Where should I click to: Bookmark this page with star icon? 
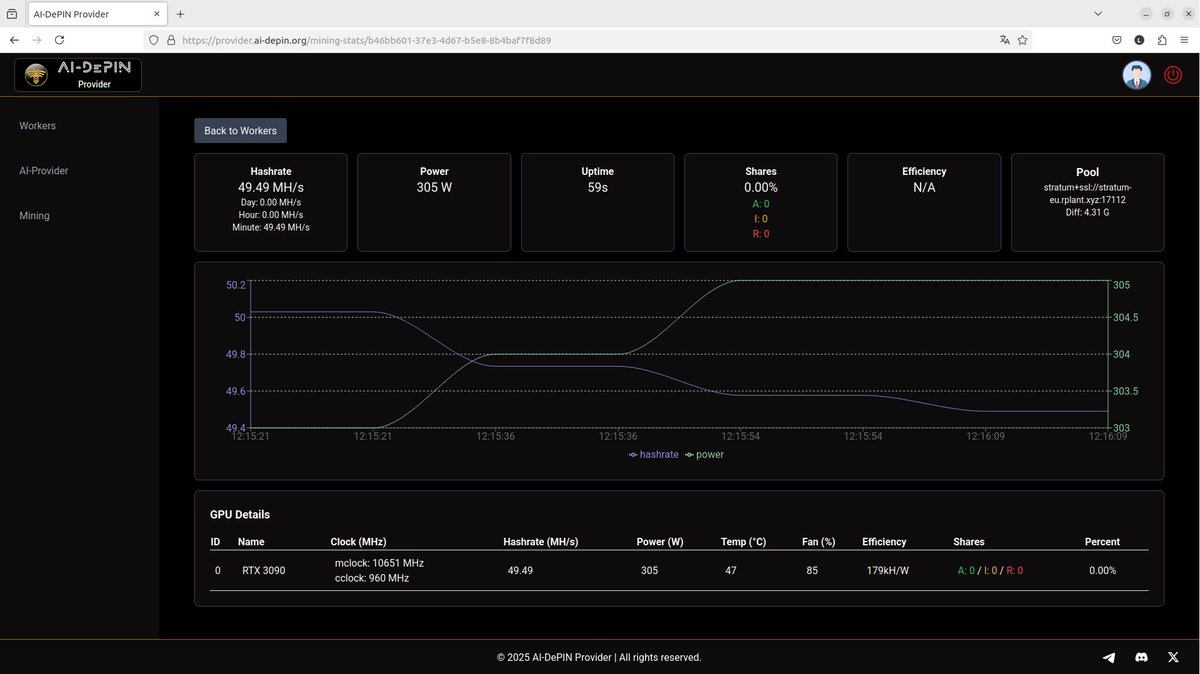pyautogui.click(x=1022, y=40)
